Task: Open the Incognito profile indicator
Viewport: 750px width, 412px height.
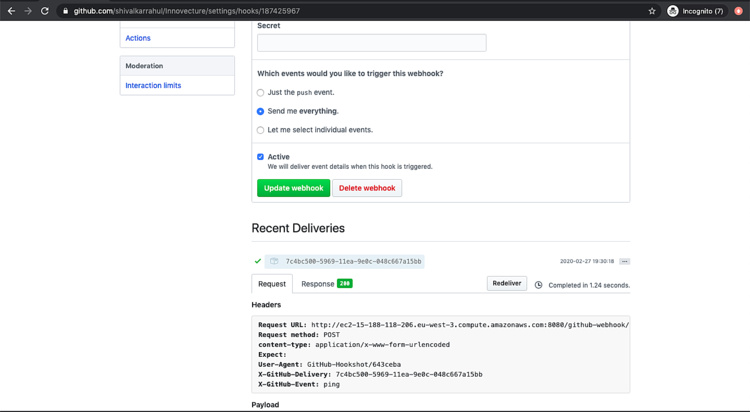Action: (695, 11)
